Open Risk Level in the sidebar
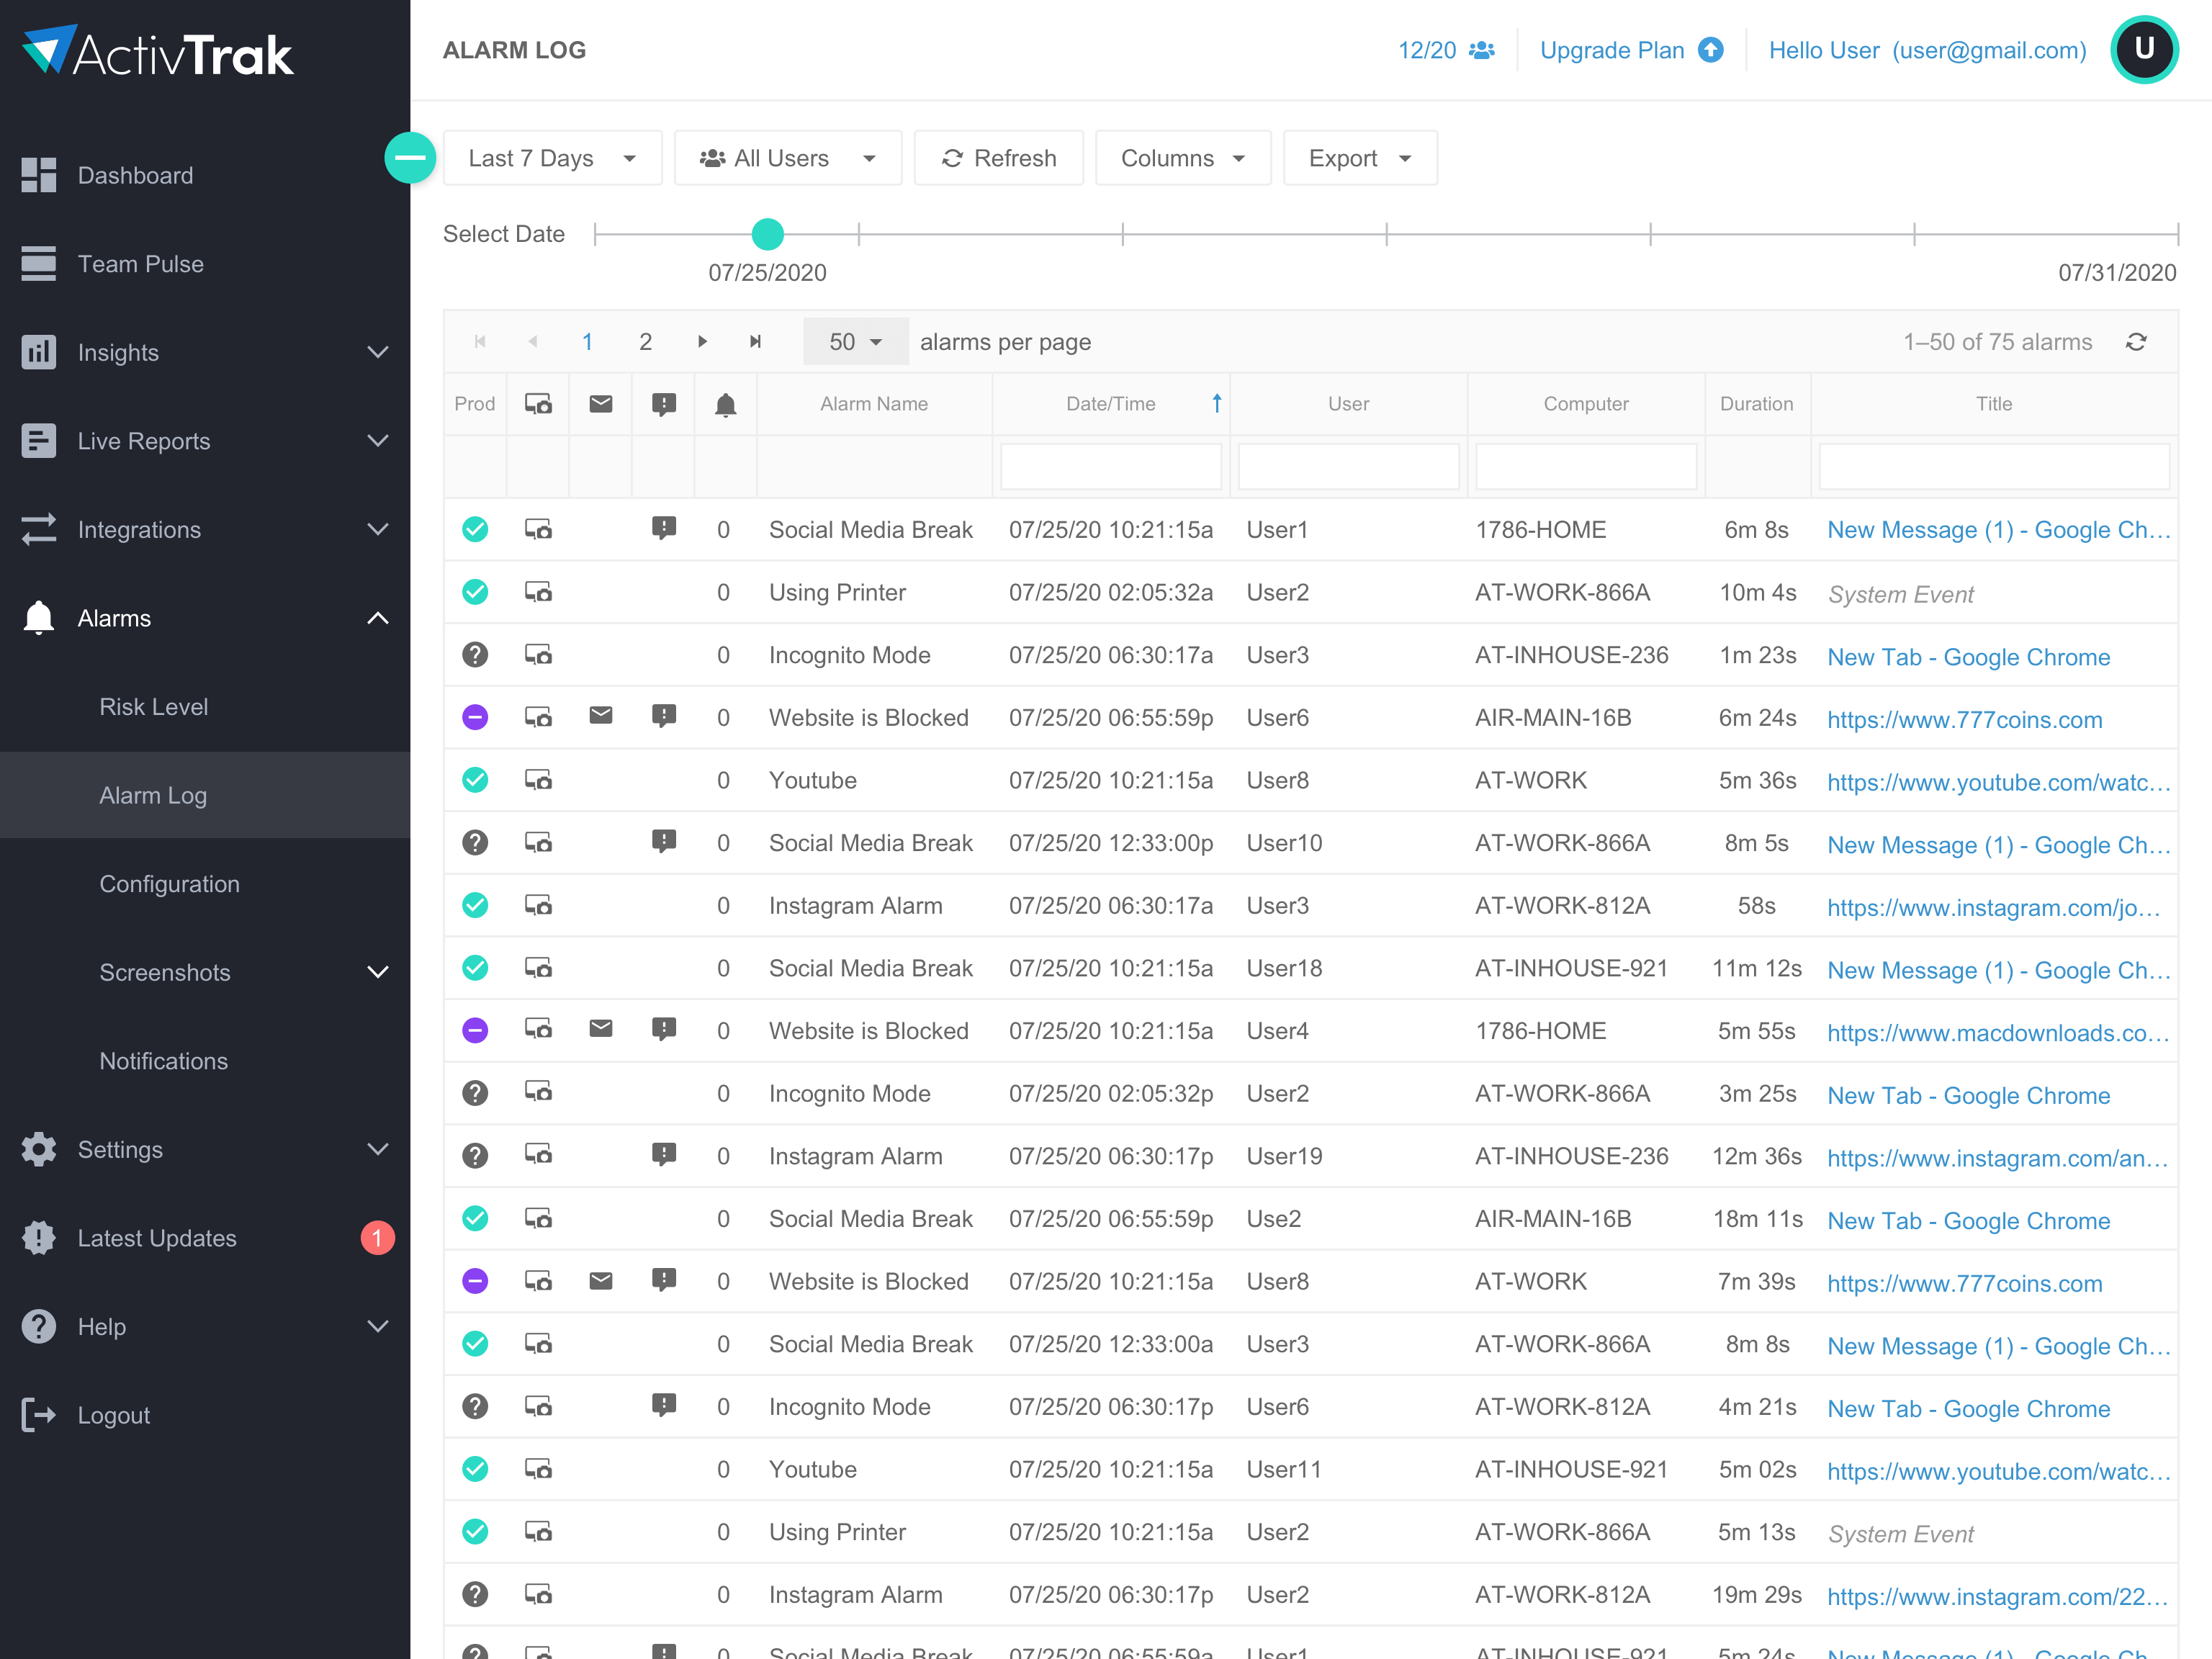2212x1659 pixels. [153, 707]
